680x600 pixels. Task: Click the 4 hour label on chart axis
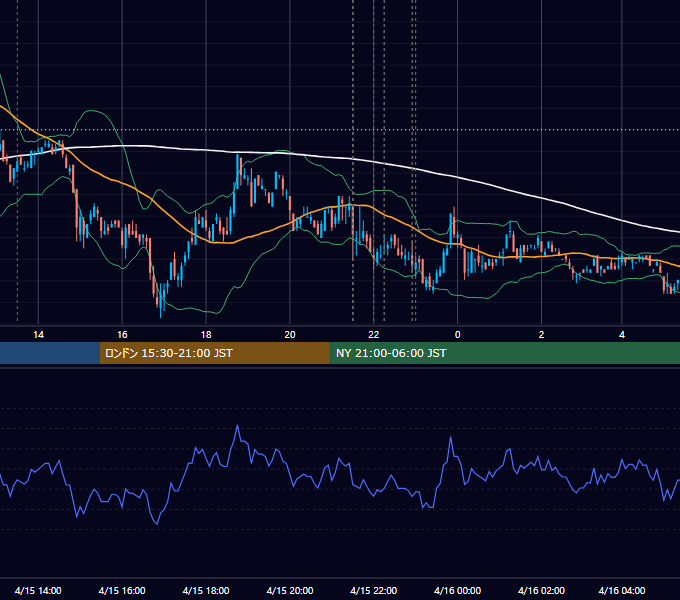622,335
